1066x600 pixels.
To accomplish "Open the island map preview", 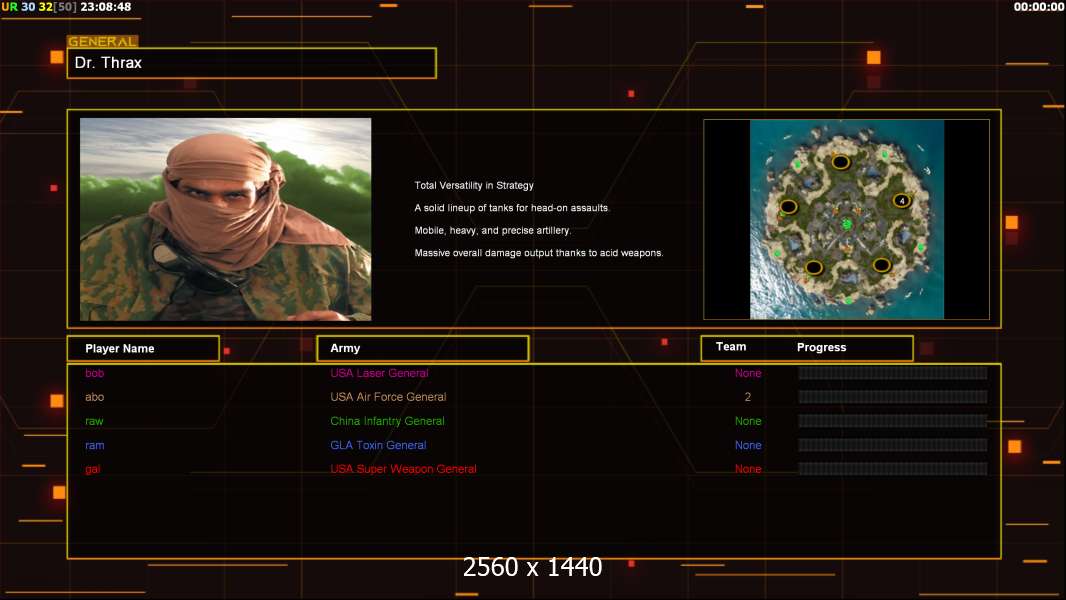I will [x=846, y=219].
